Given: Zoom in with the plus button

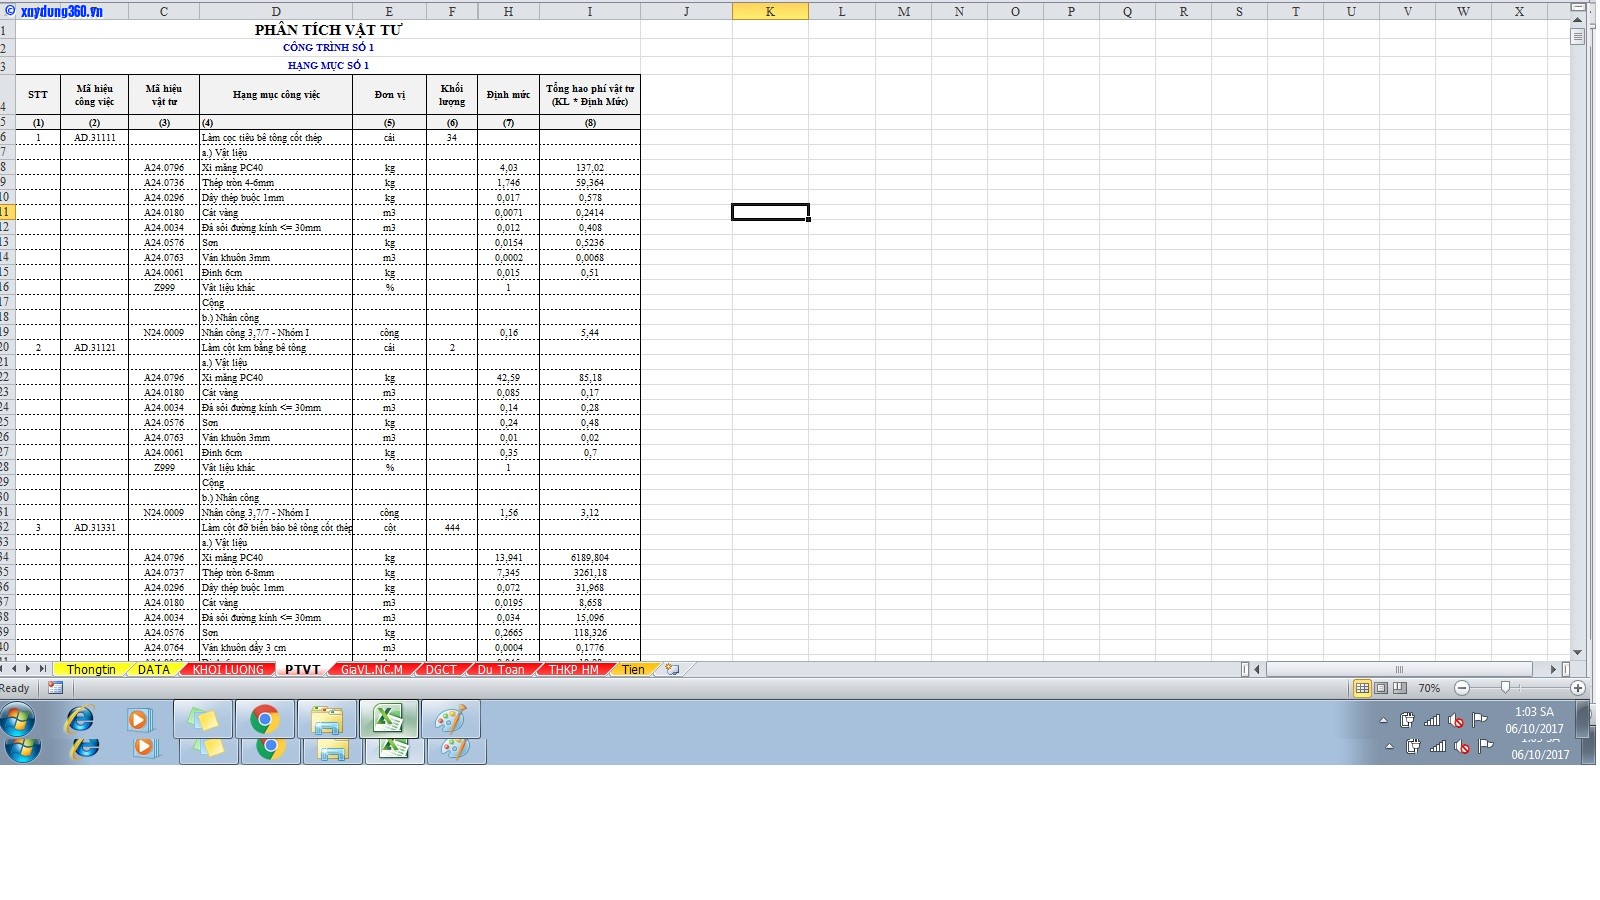Looking at the screenshot, I should coord(1578,688).
